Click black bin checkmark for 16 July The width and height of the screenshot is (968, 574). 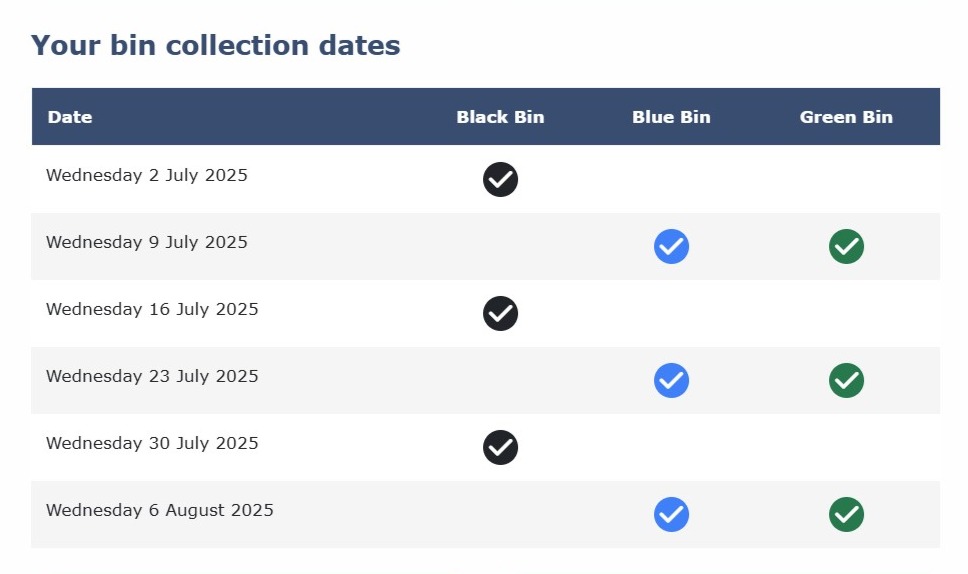pyautogui.click(x=500, y=313)
